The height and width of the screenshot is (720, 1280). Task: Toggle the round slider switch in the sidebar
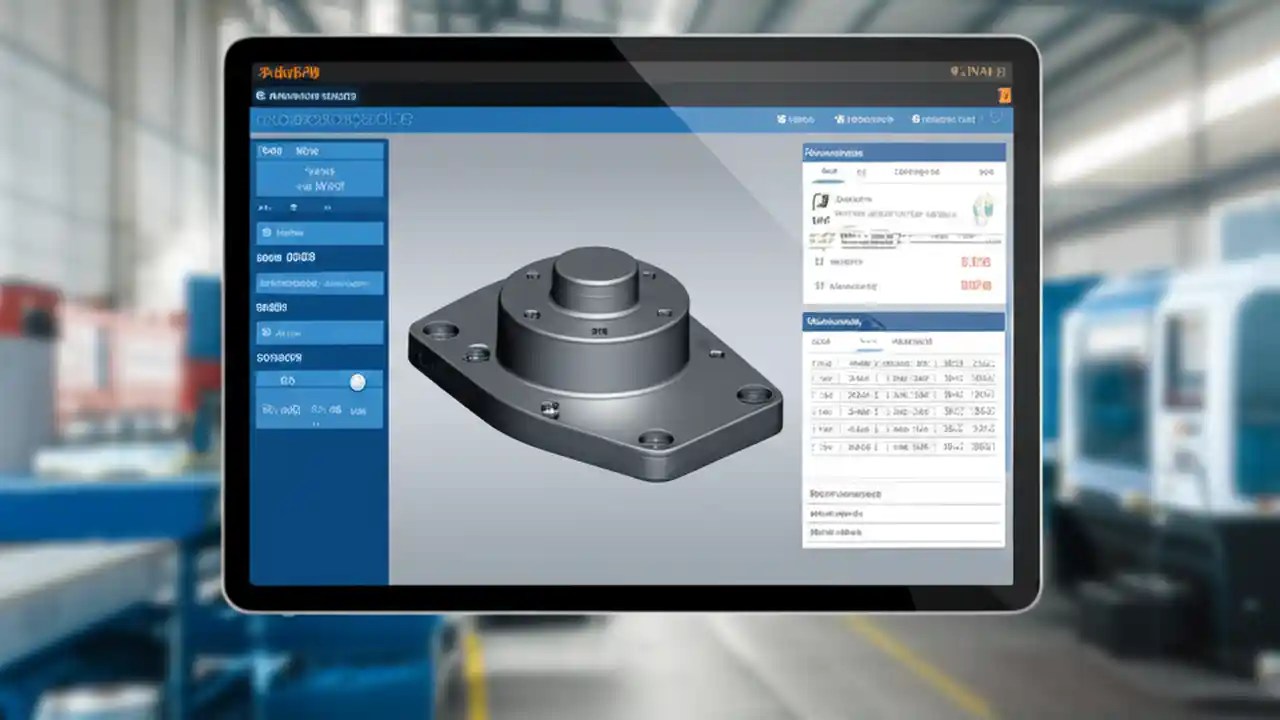click(358, 381)
